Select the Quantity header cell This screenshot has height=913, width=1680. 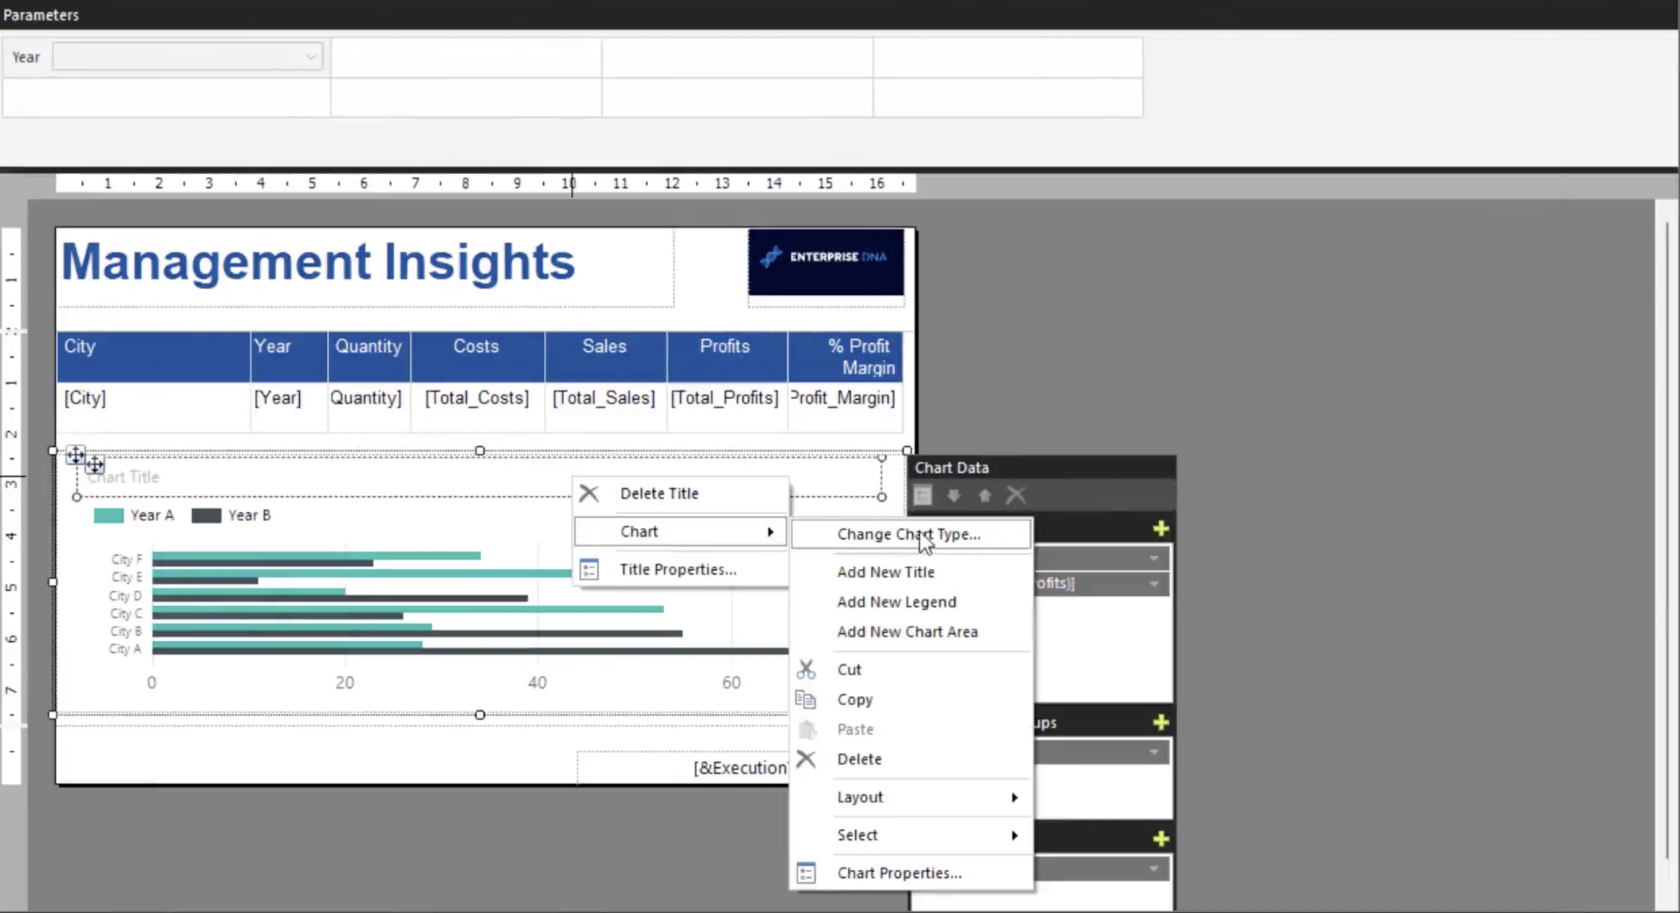369,357
